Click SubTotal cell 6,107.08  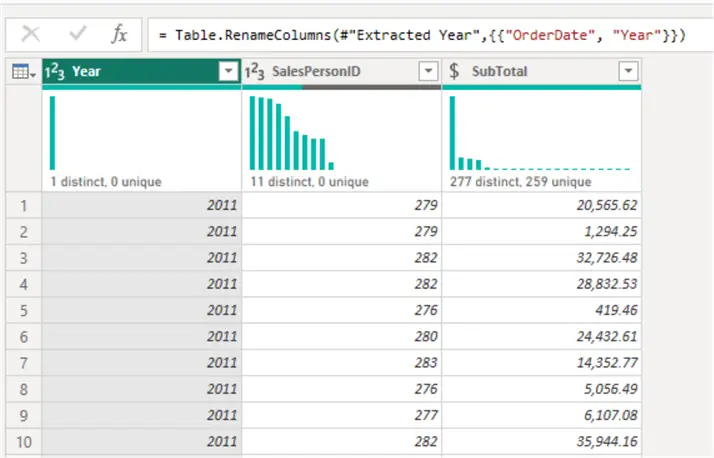tap(541, 416)
